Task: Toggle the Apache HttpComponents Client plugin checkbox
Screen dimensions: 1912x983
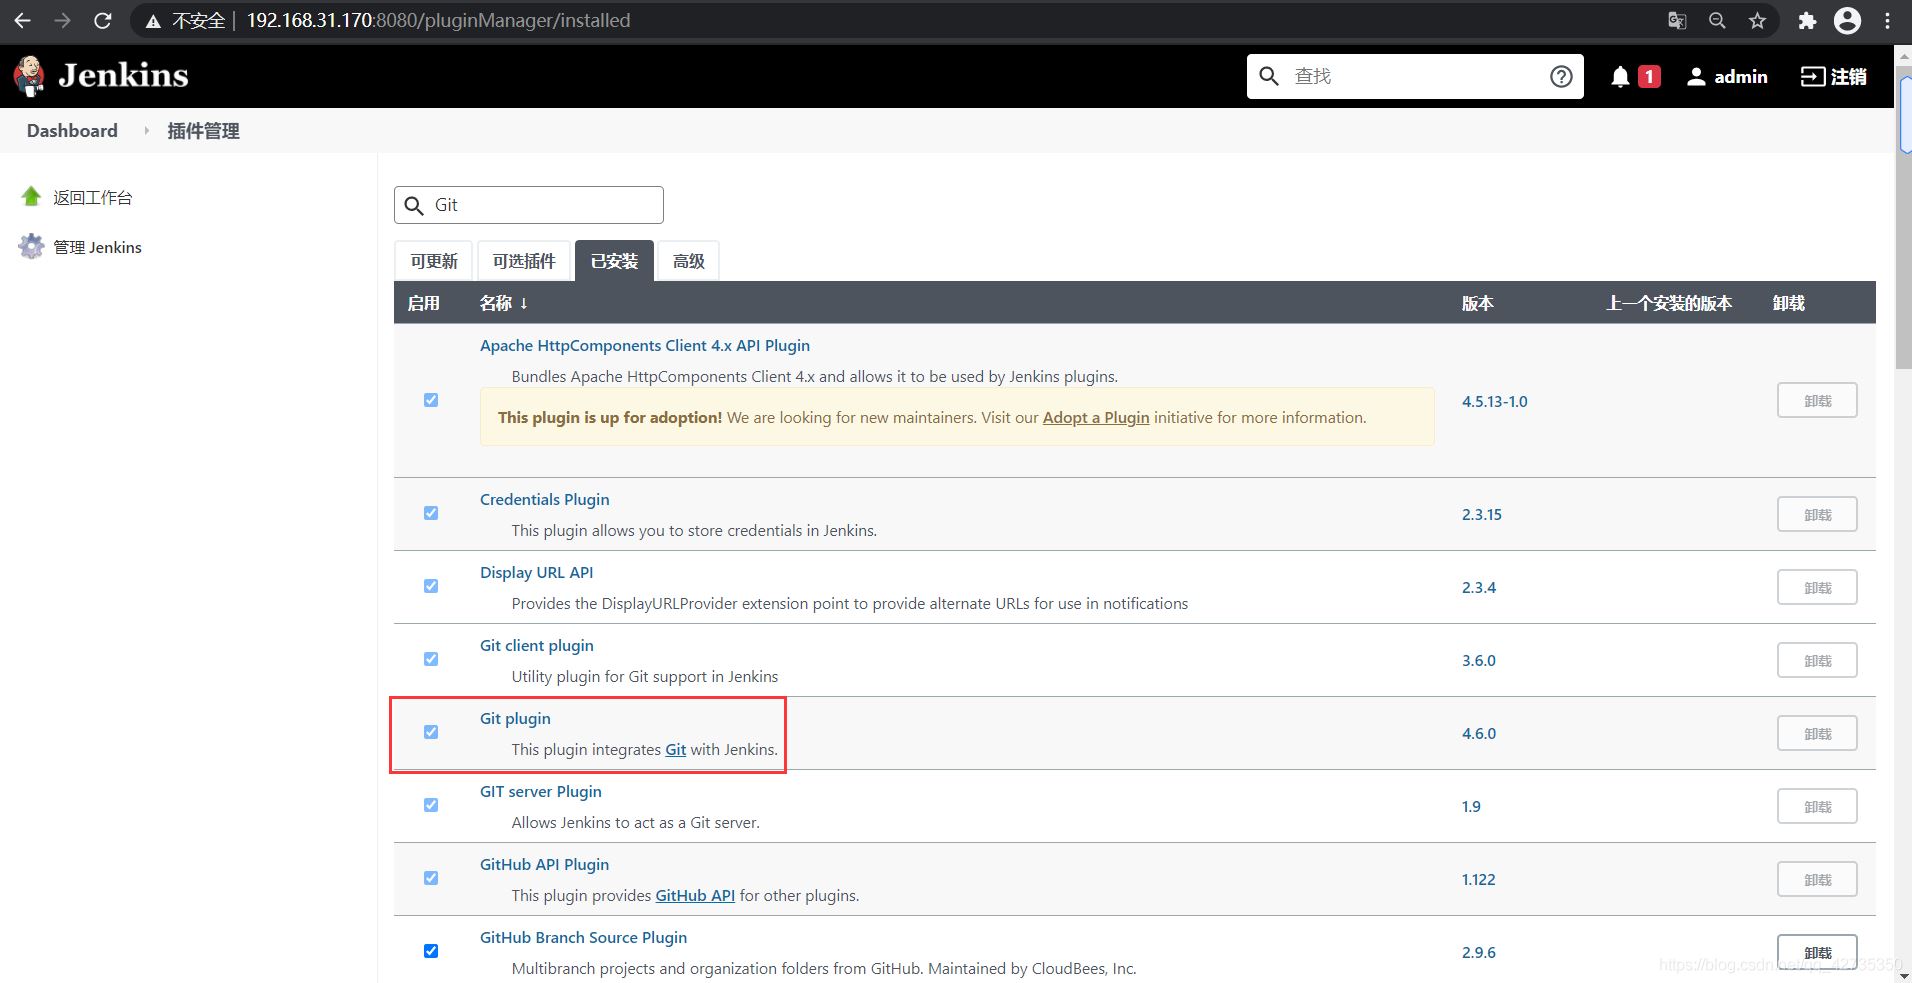Action: coord(431,400)
